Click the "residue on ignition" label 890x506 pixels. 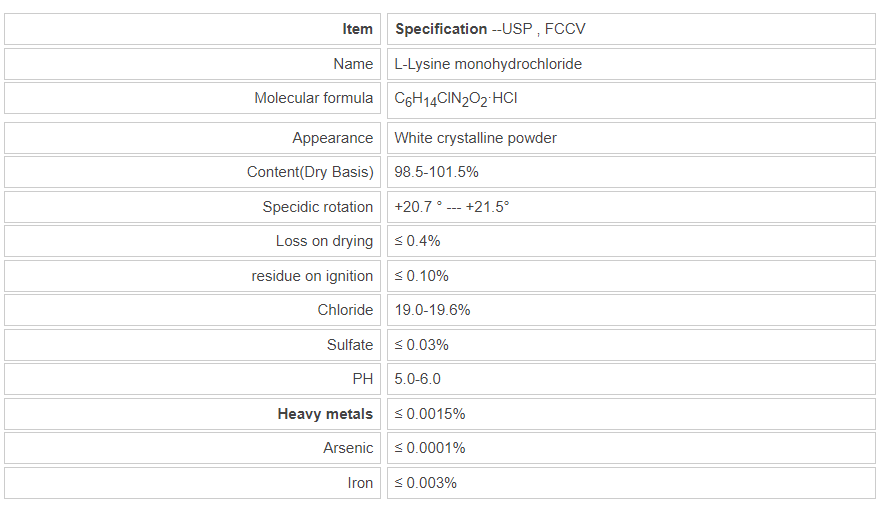coord(312,276)
